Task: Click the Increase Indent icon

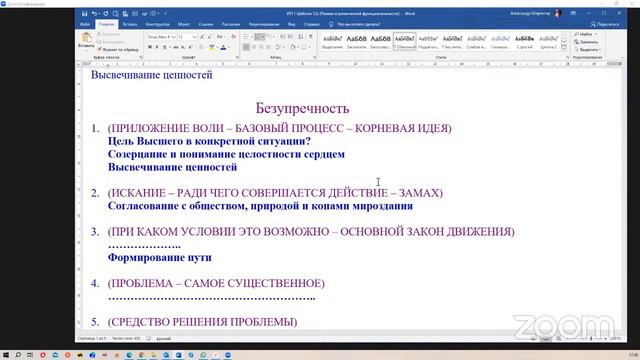Action: tap(290, 37)
